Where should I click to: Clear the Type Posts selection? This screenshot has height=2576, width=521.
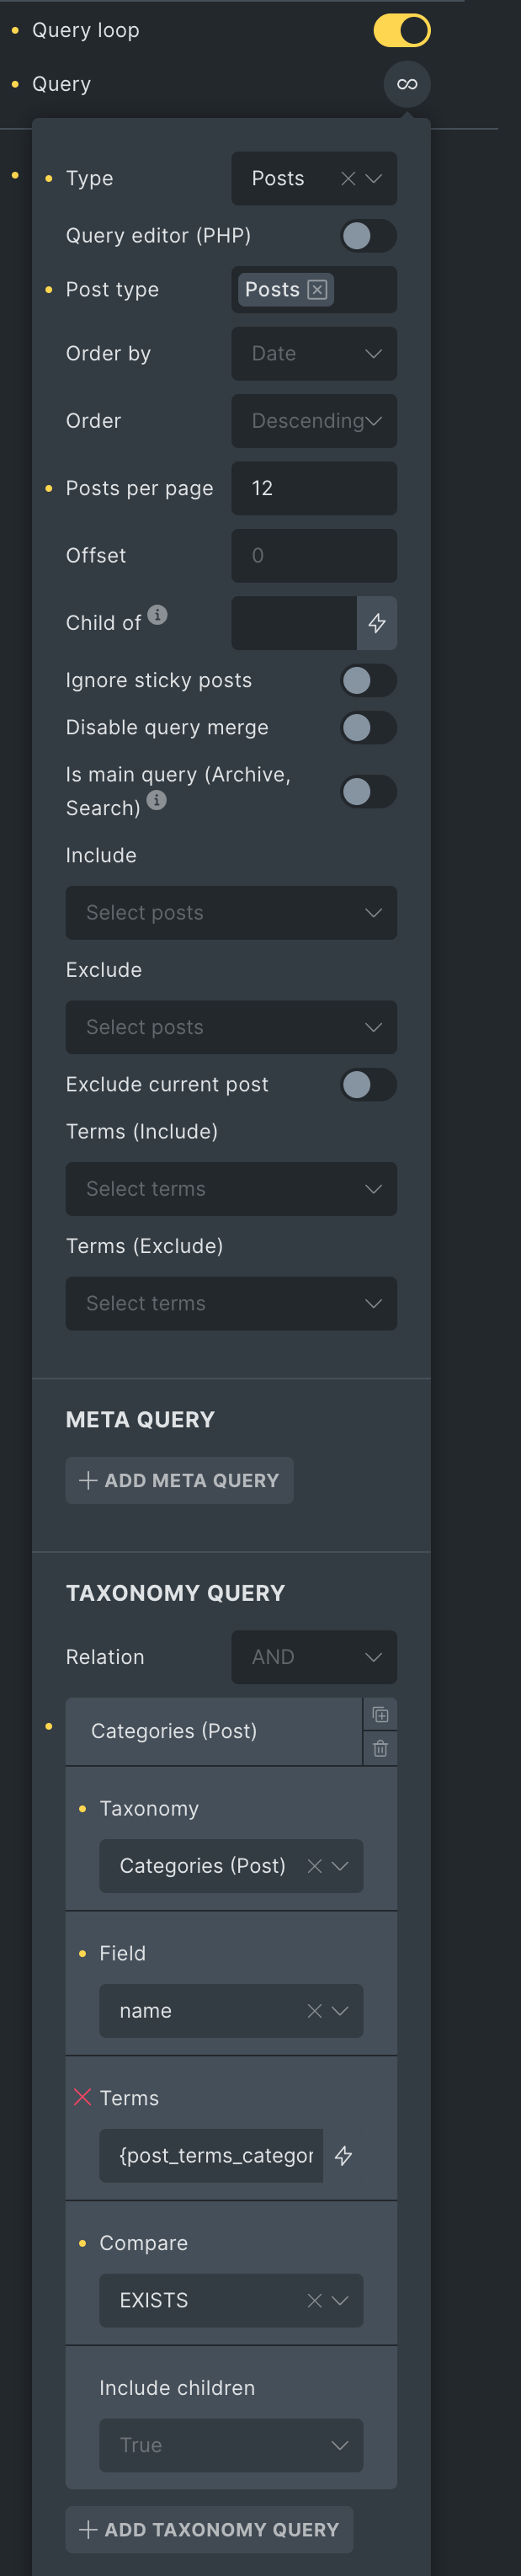(348, 179)
